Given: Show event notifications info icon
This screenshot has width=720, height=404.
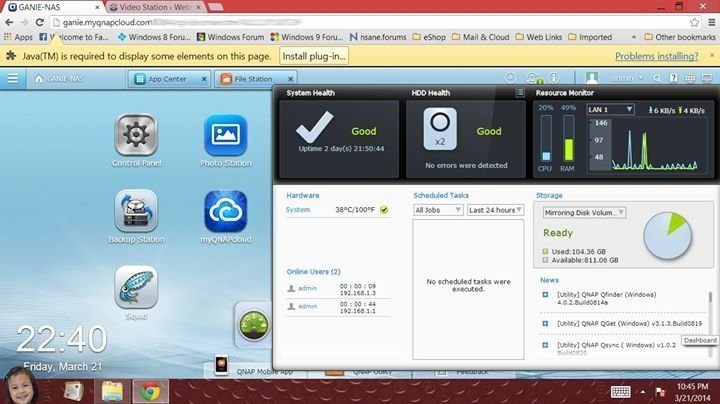Looking at the screenshot, I should [554, 79].
